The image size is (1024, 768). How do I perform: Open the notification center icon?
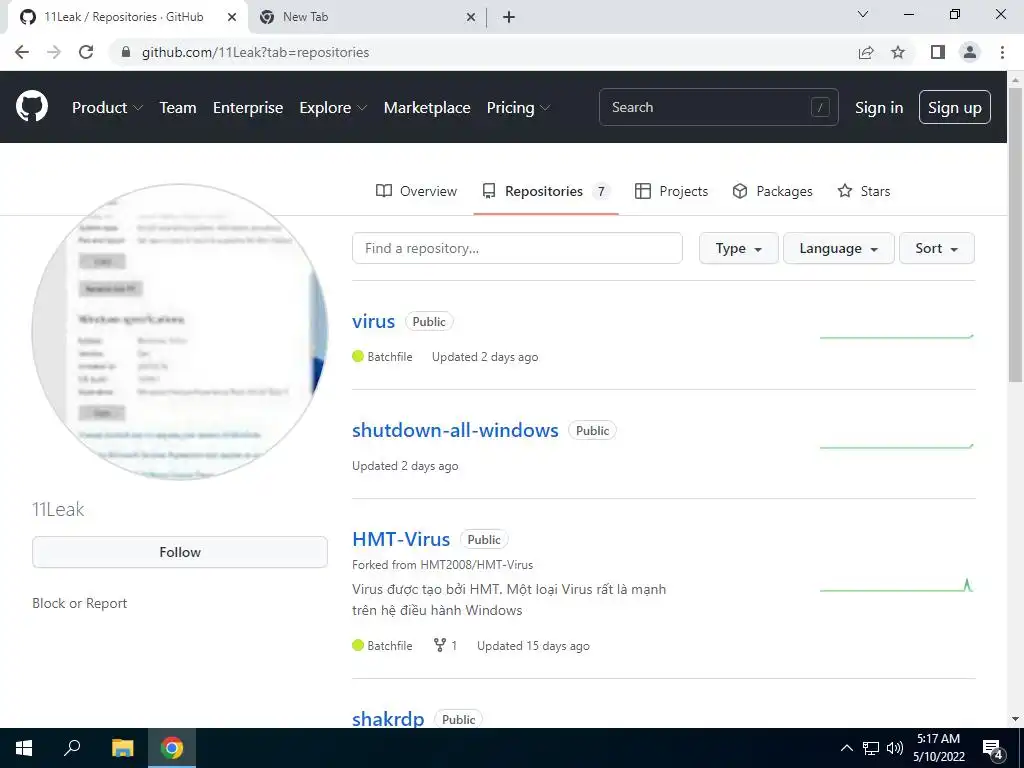[x=993, y=748]
